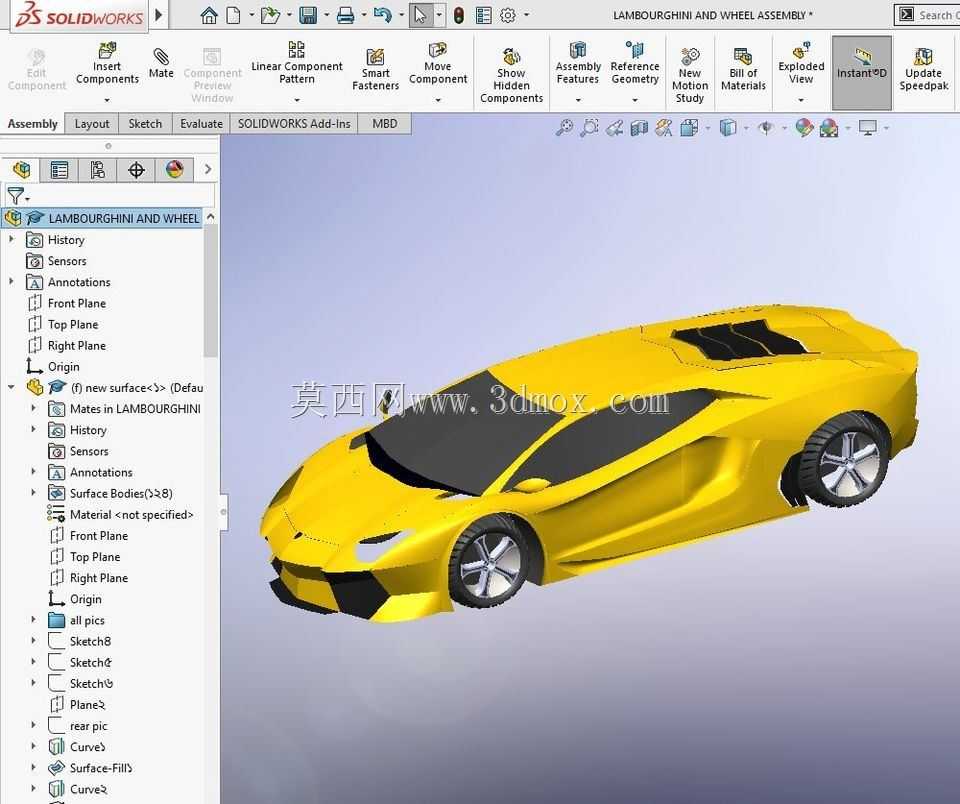960x804 pixels.
Task: Open Assembly Features dropdown arrow
Action: coord(578,100)
